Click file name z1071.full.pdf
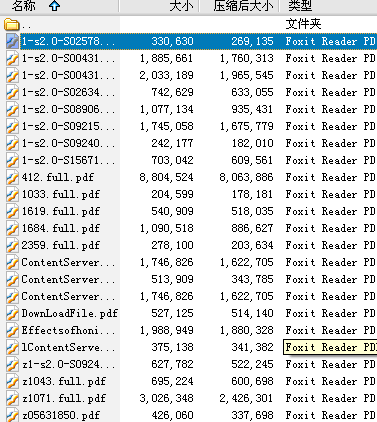The image size is (377, 422). [64, 398]
